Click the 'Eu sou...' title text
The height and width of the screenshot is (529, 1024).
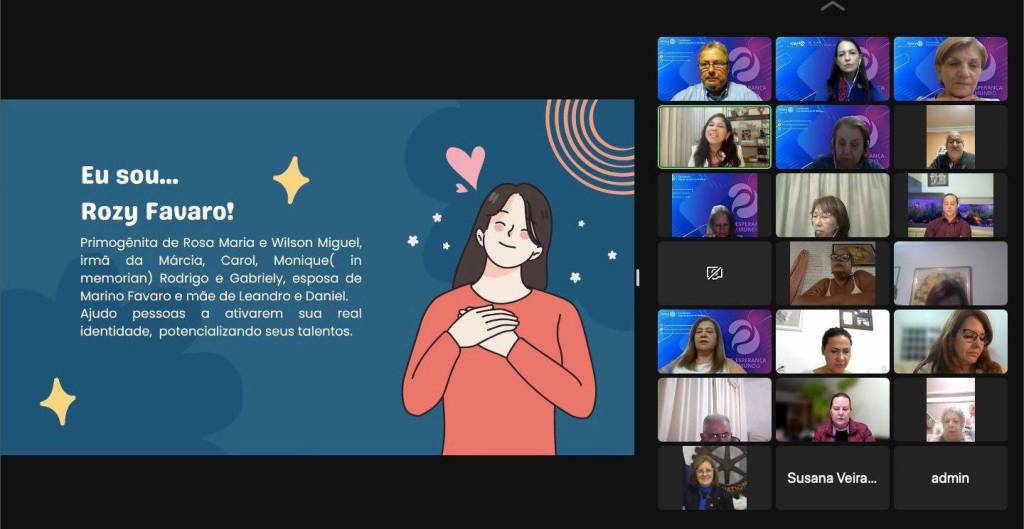click(x=130, y=175)
